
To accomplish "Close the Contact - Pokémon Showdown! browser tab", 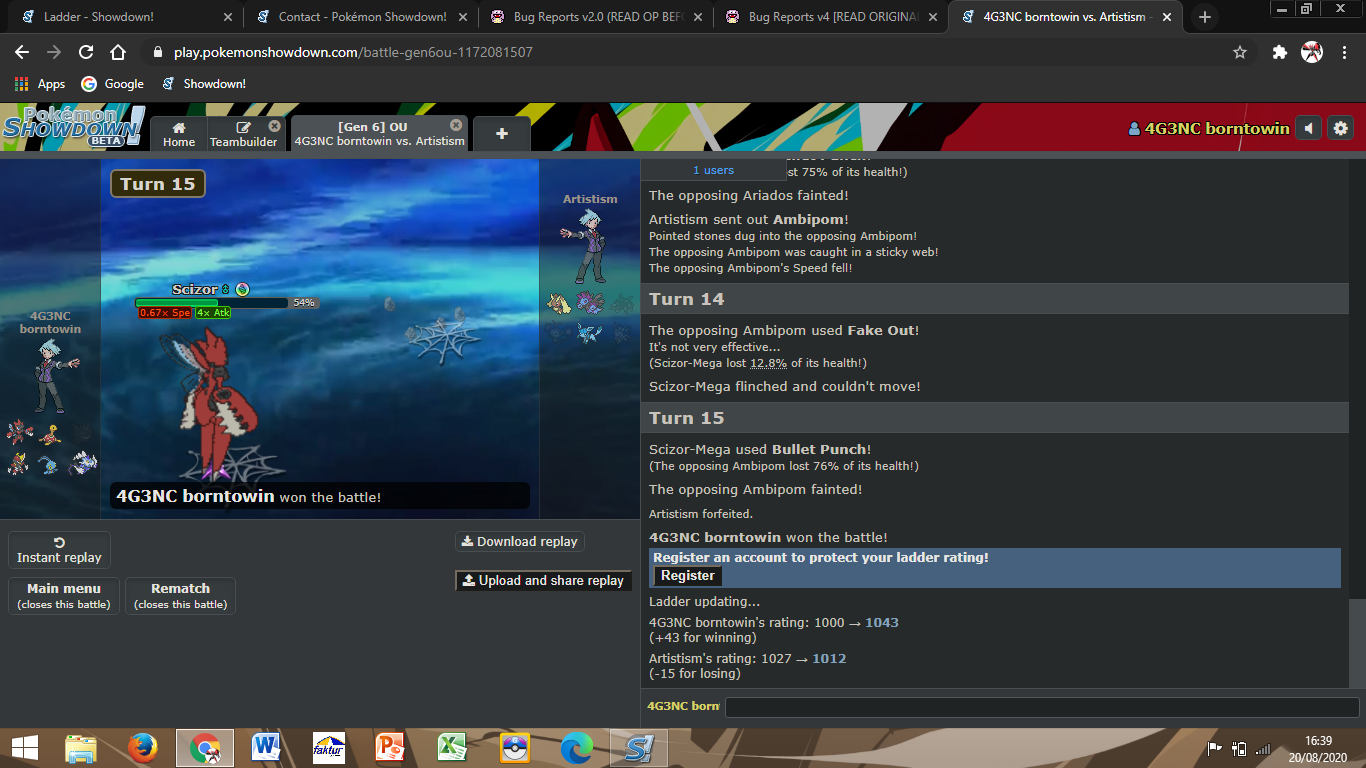I will 462,17.
